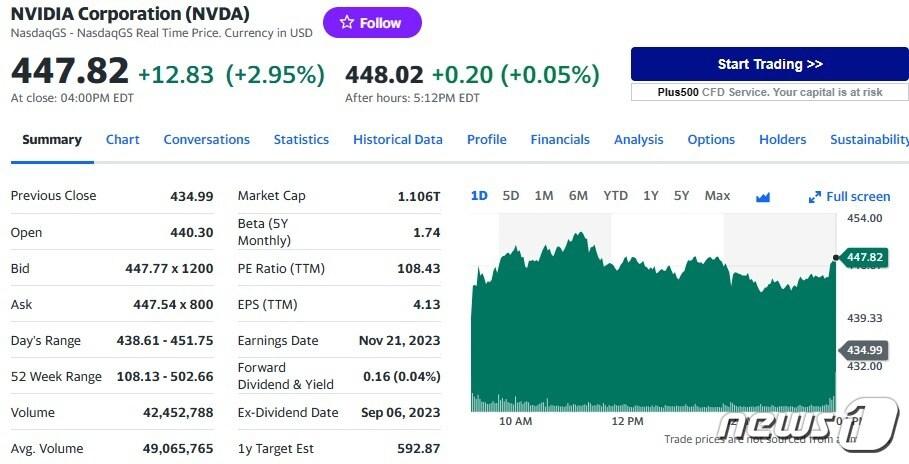Viewport: 909px width, 464px height.
Task: Open the chart type icon
Action: click(763, 197)
